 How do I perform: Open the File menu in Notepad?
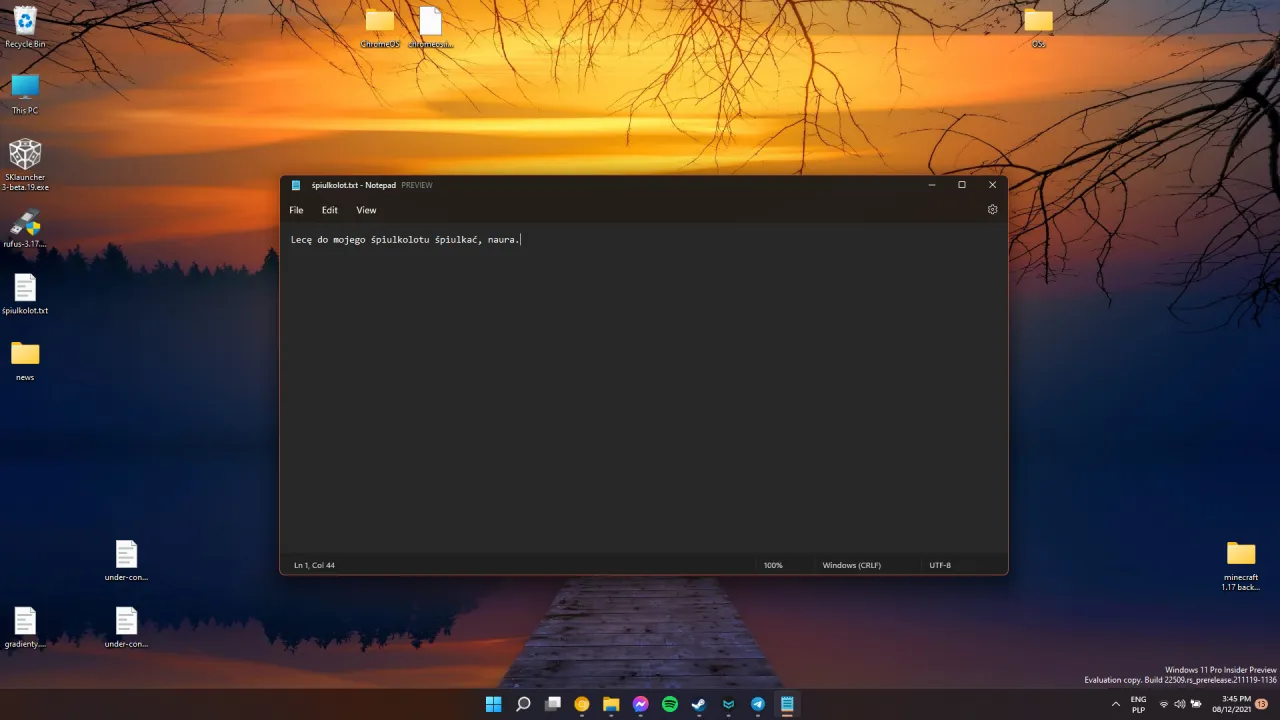pyautogui.click(x=296, y=210)
